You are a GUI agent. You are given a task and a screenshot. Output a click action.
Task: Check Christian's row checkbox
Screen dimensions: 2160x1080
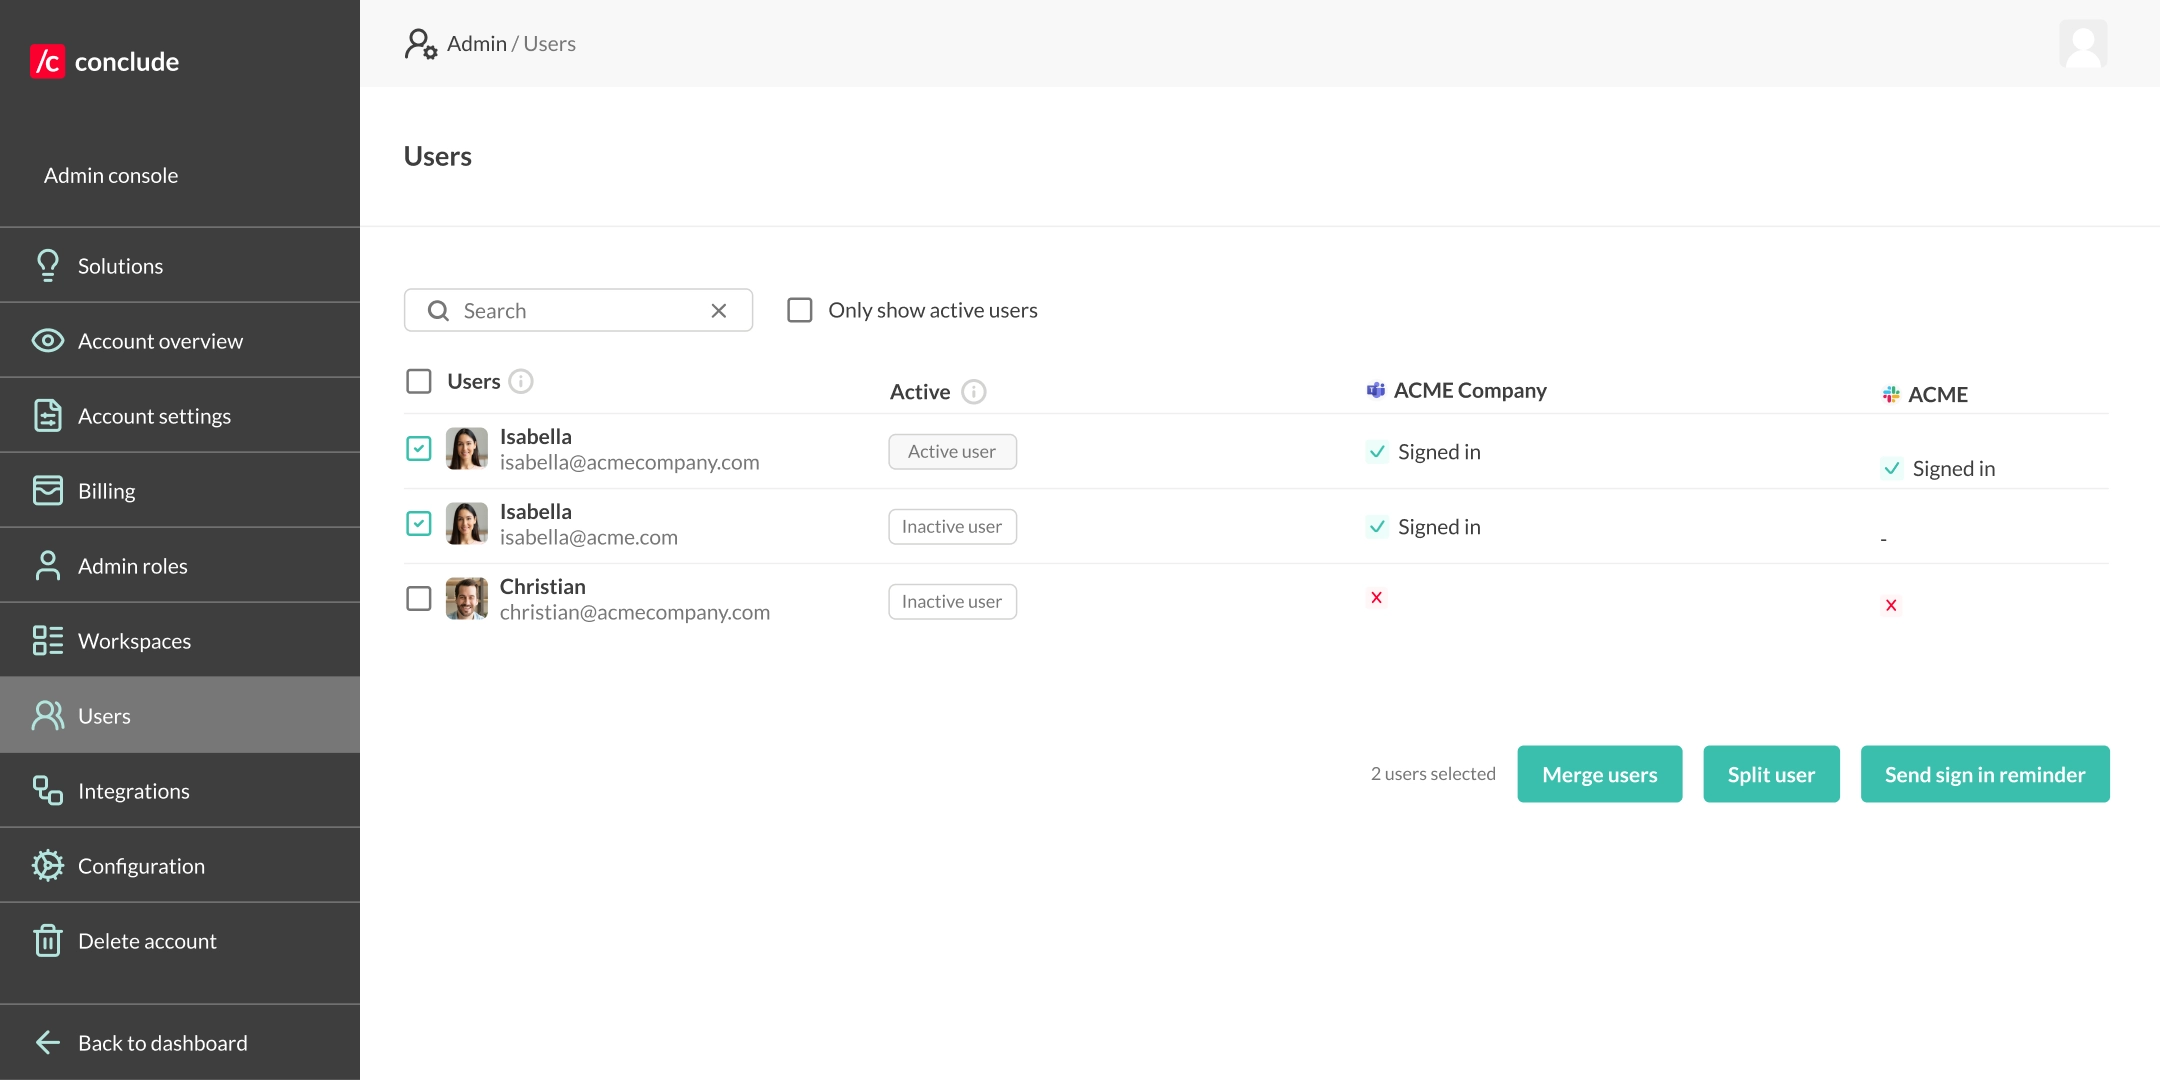click(x=418, y=598)
